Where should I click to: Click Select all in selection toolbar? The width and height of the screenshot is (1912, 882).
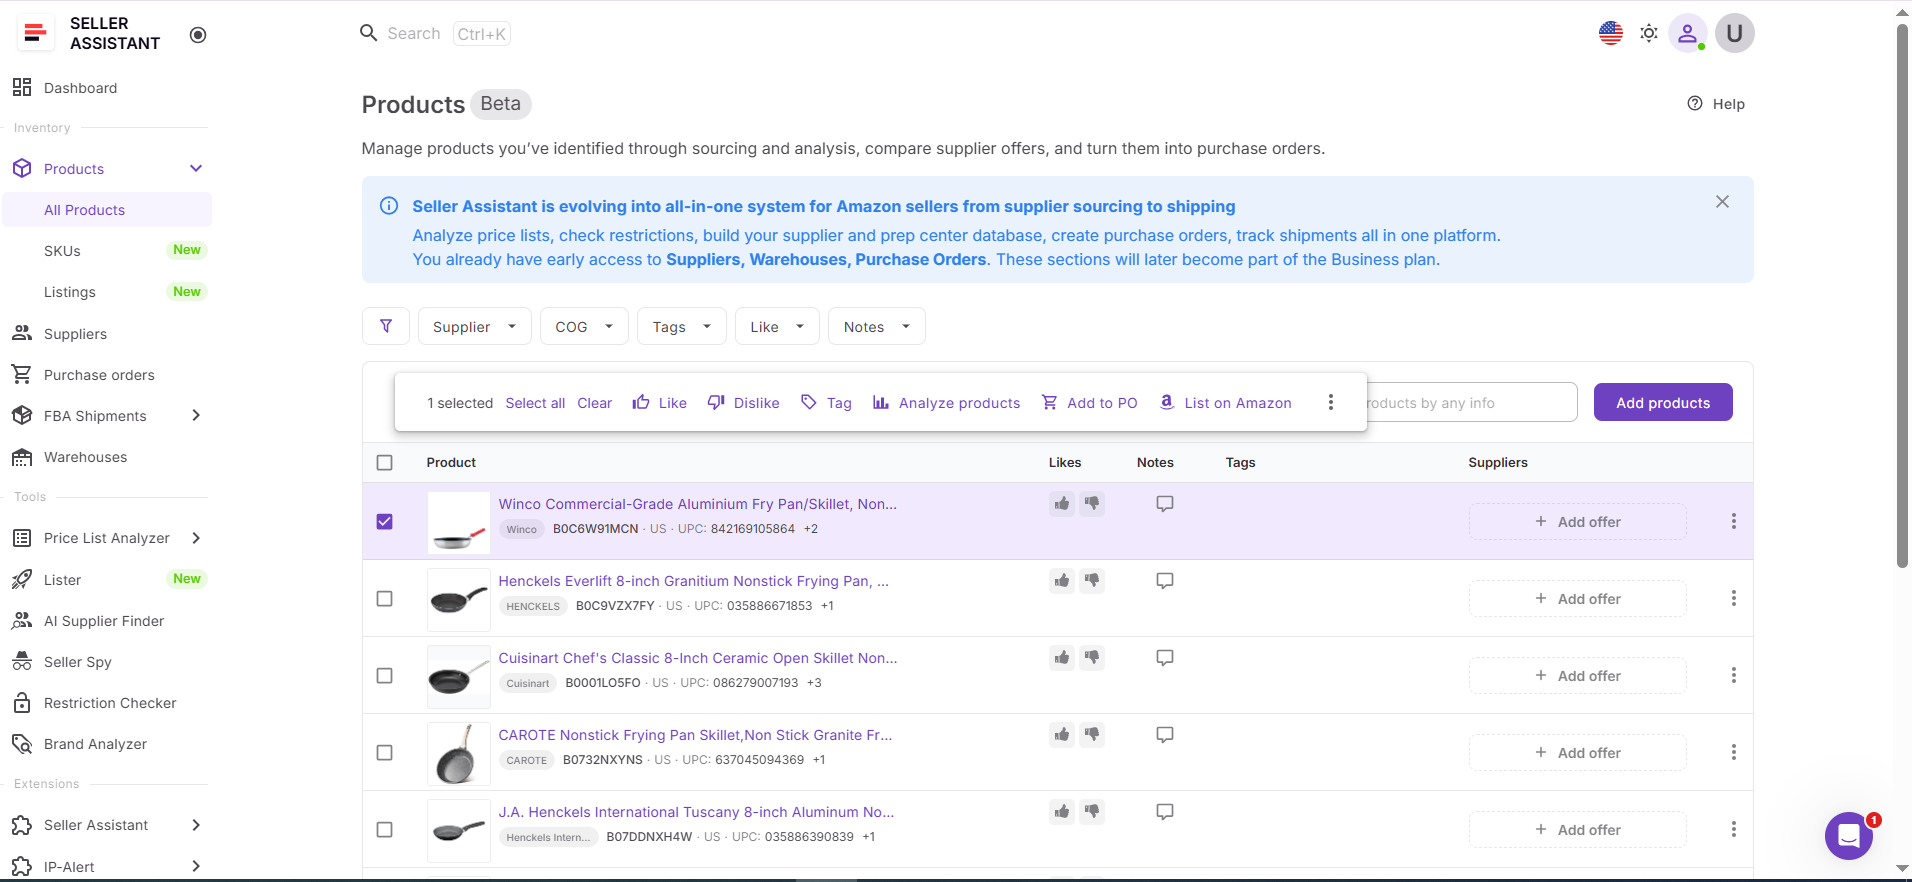[535, 403]
